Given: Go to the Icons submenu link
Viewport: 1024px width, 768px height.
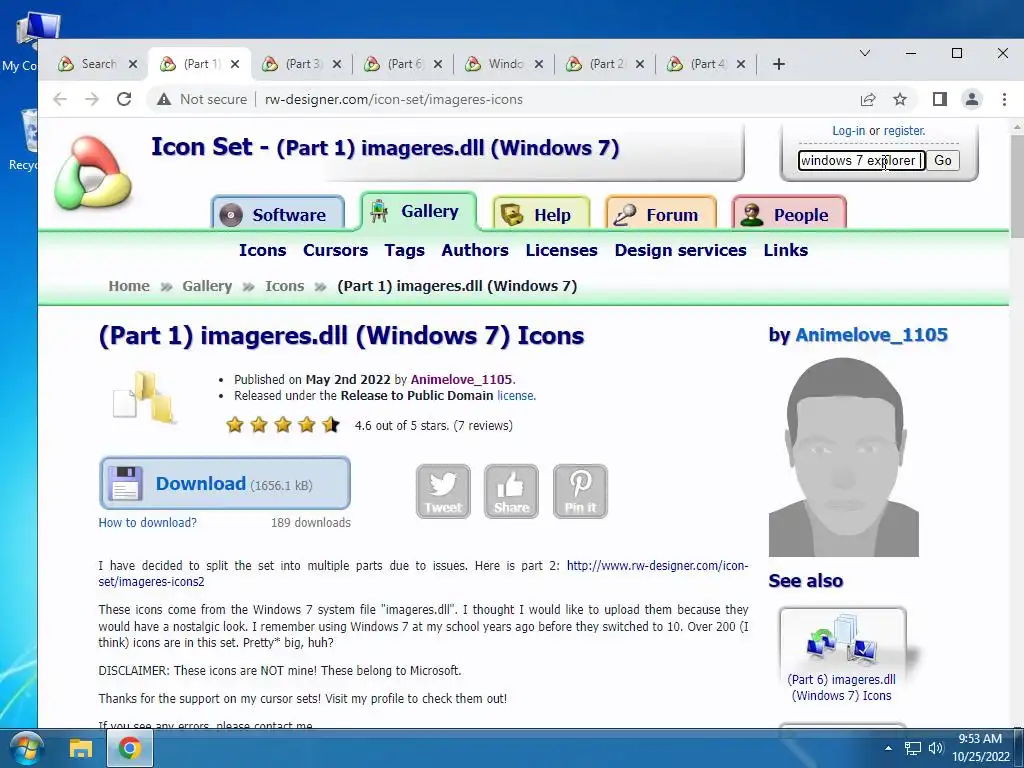Looking at the screenshot, I should (x=263, y=250).
